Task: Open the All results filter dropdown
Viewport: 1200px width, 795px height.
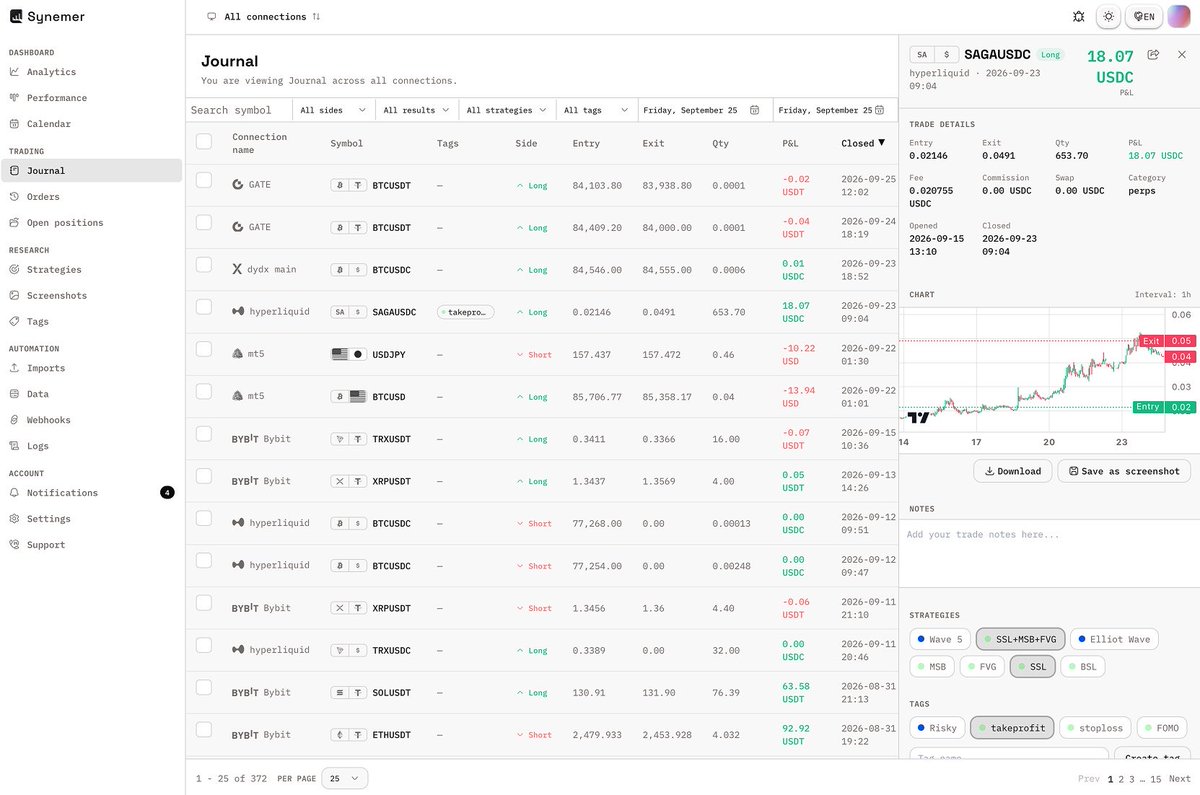Action: tap(417, 110)
